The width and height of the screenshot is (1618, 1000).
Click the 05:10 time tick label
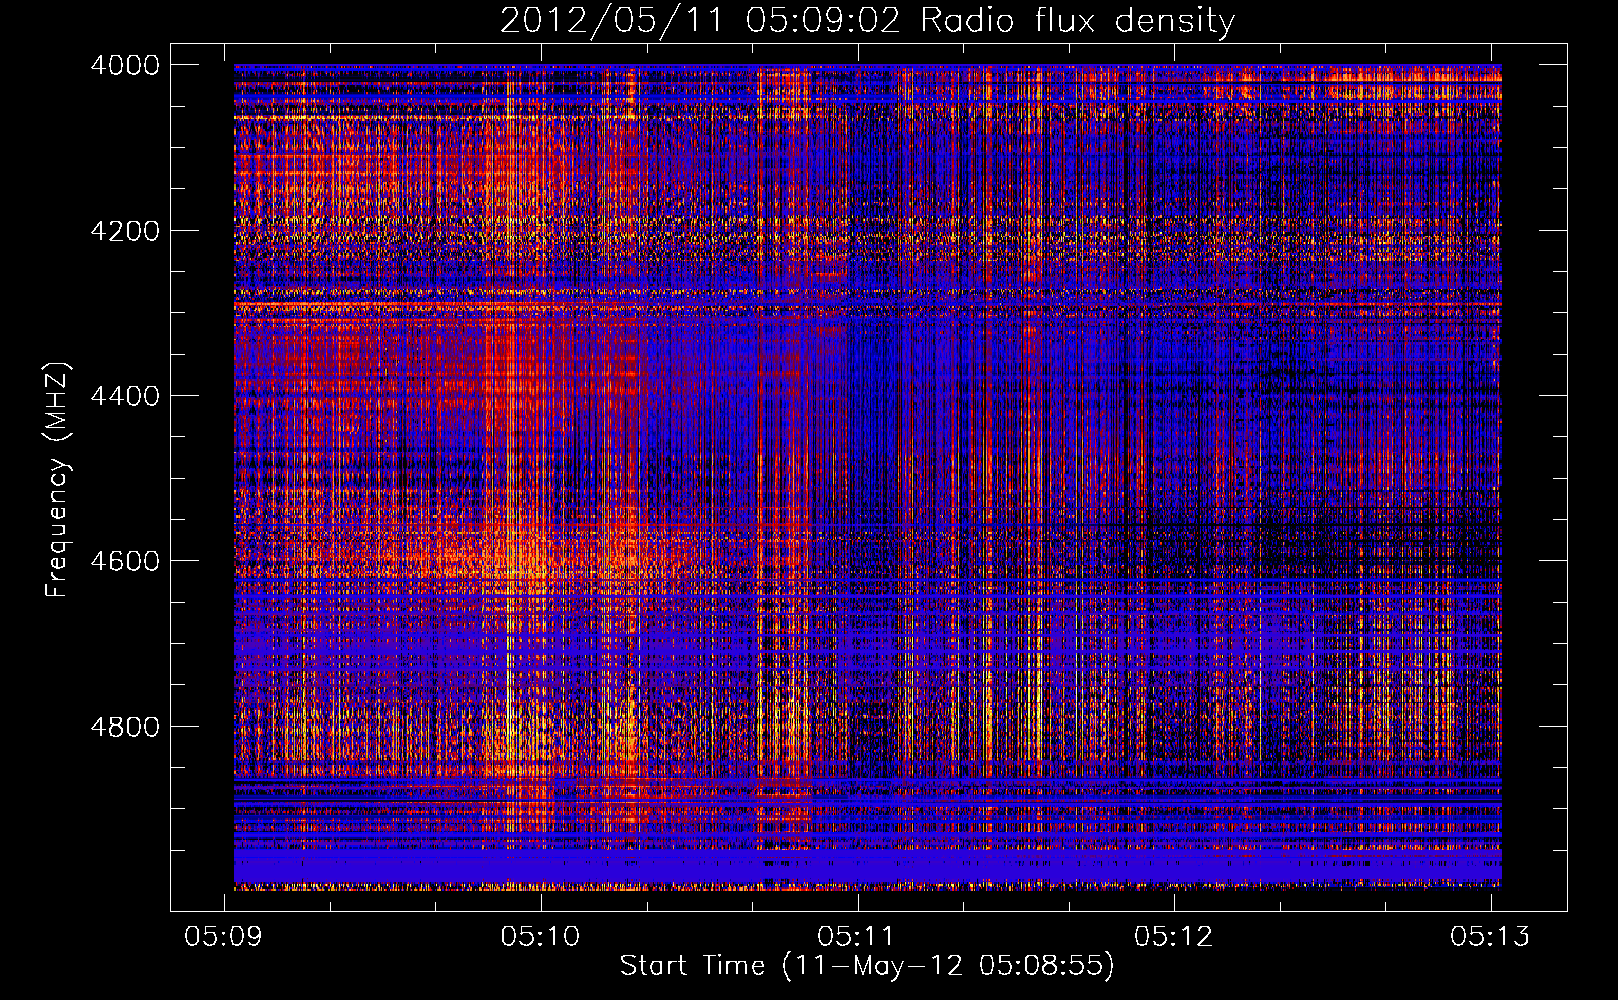[x=541, y=936]
